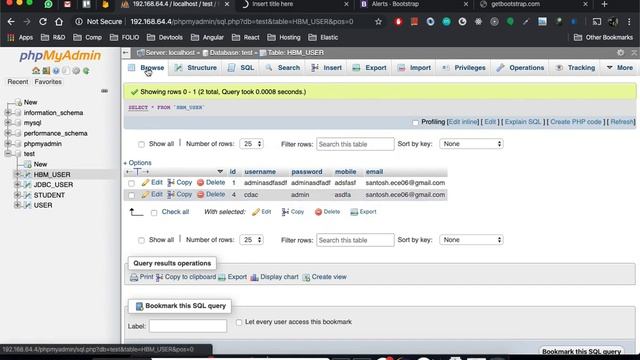Export query results from operations box
This screenshot has width=640, height=360.
(232, 277)
